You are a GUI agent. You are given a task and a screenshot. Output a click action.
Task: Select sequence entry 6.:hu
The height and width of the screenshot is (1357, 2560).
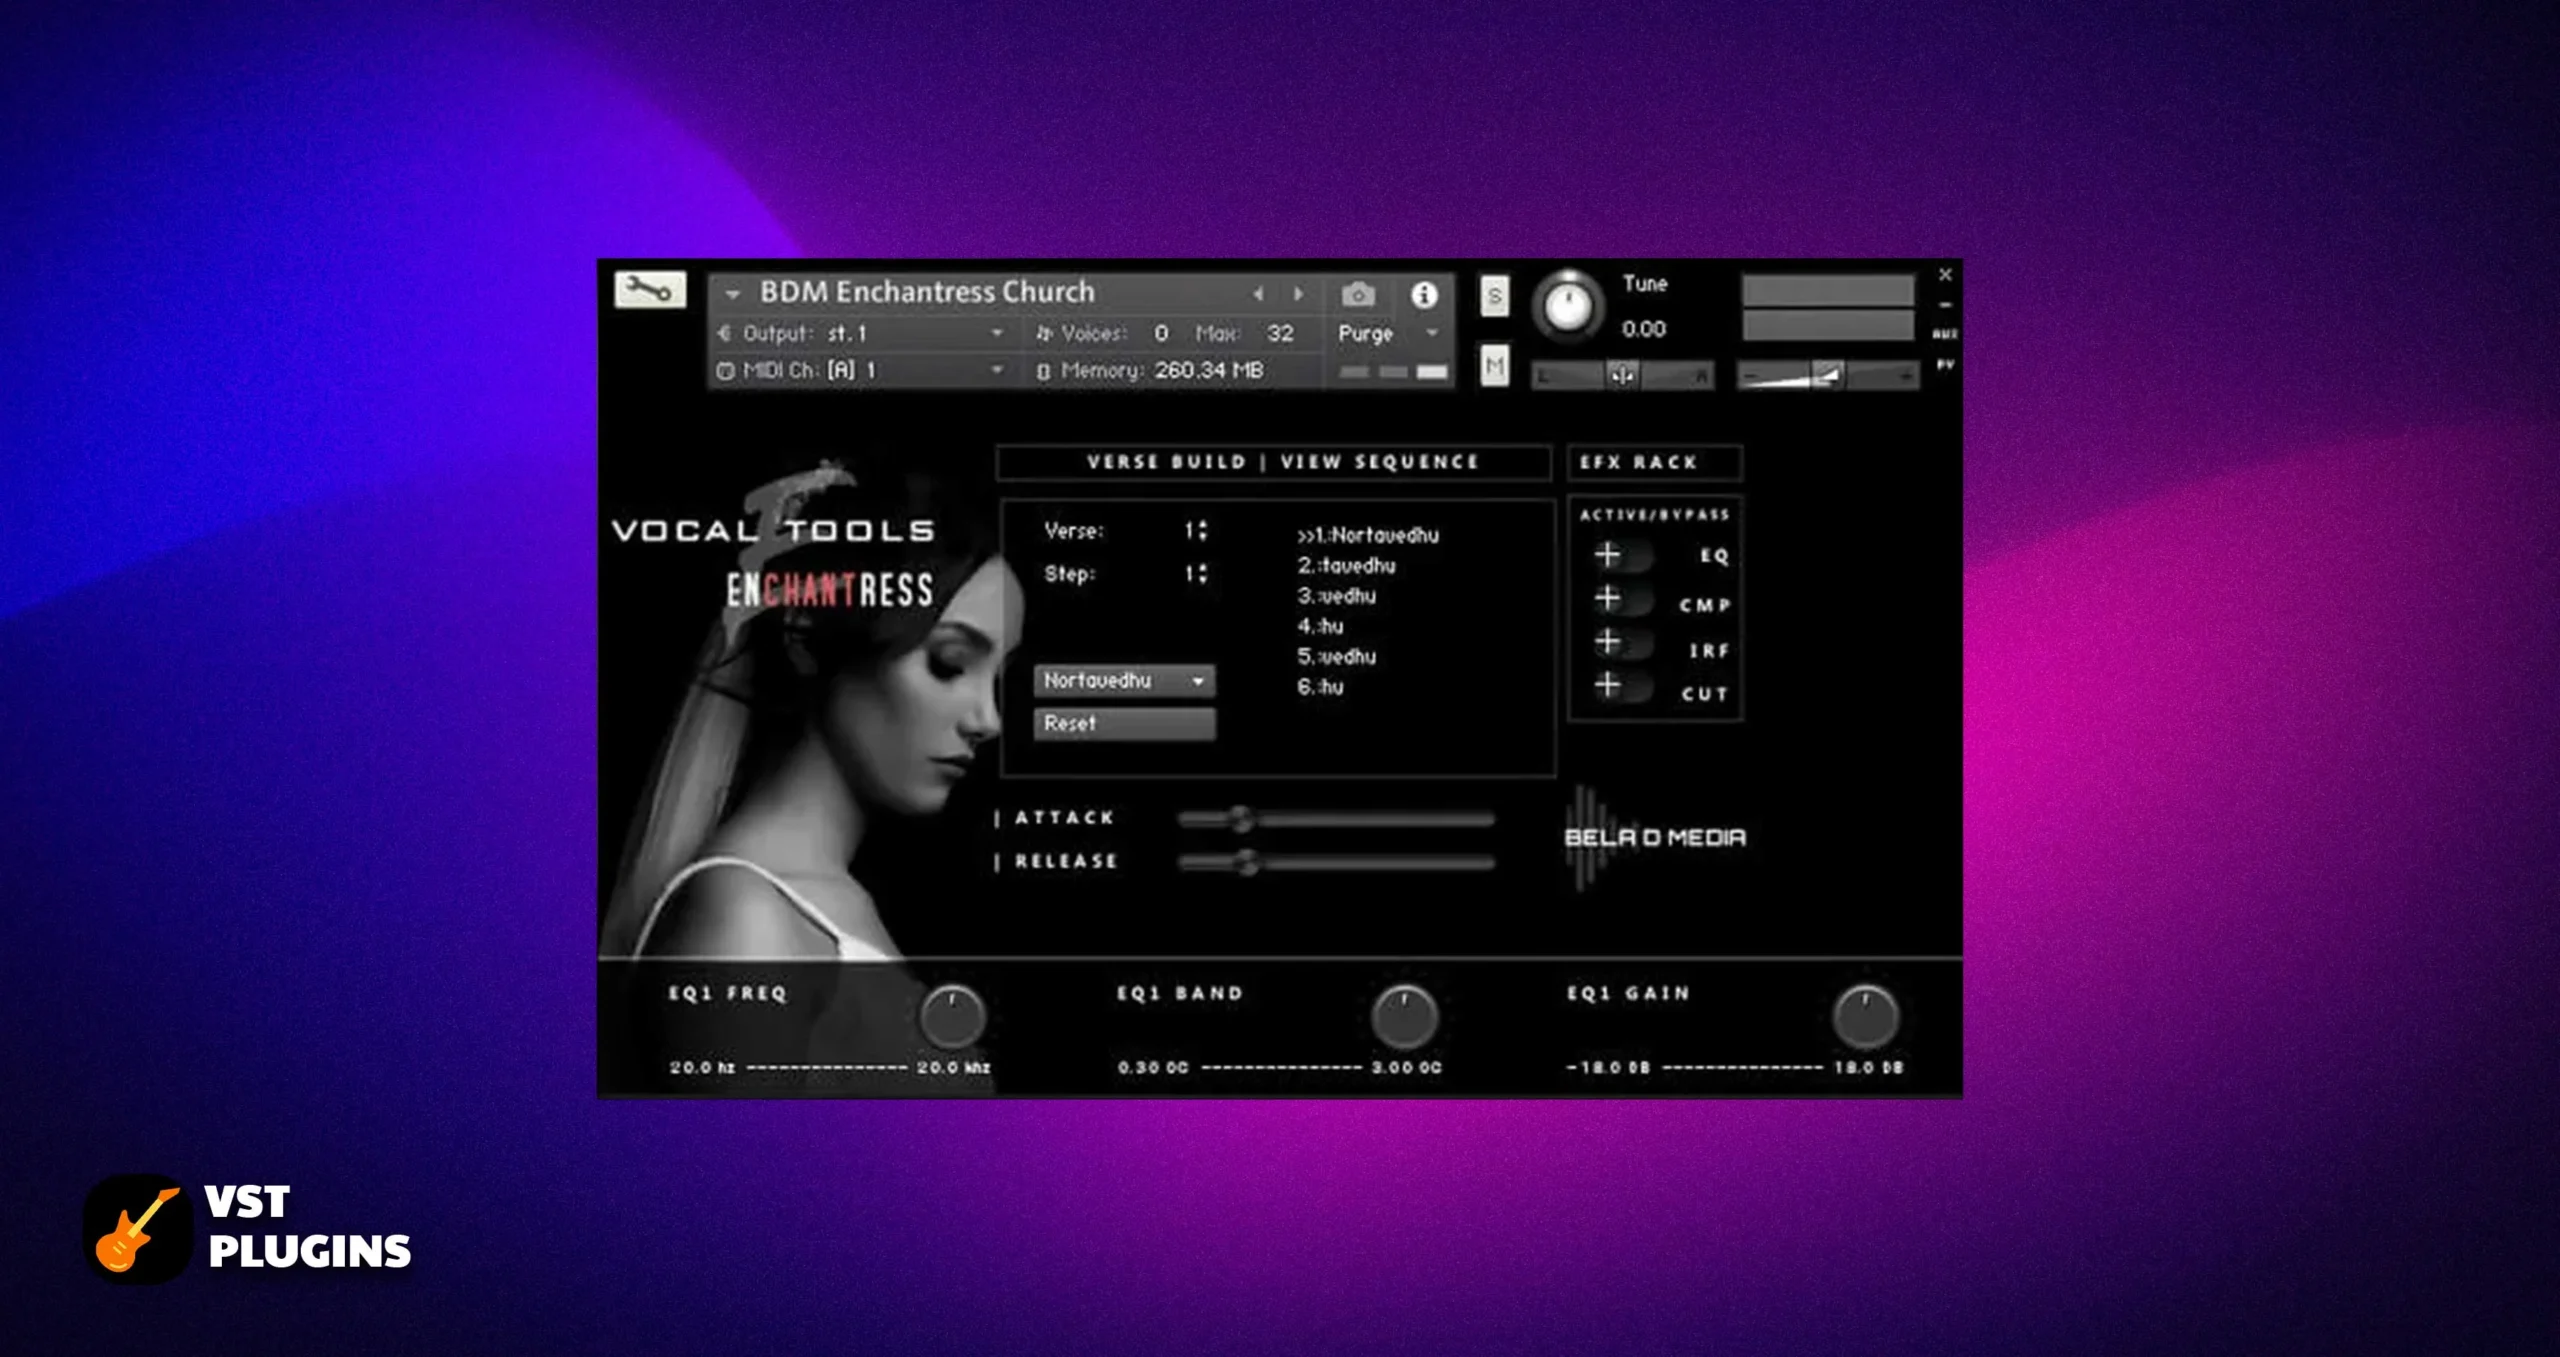click(x=1320, y=687)
